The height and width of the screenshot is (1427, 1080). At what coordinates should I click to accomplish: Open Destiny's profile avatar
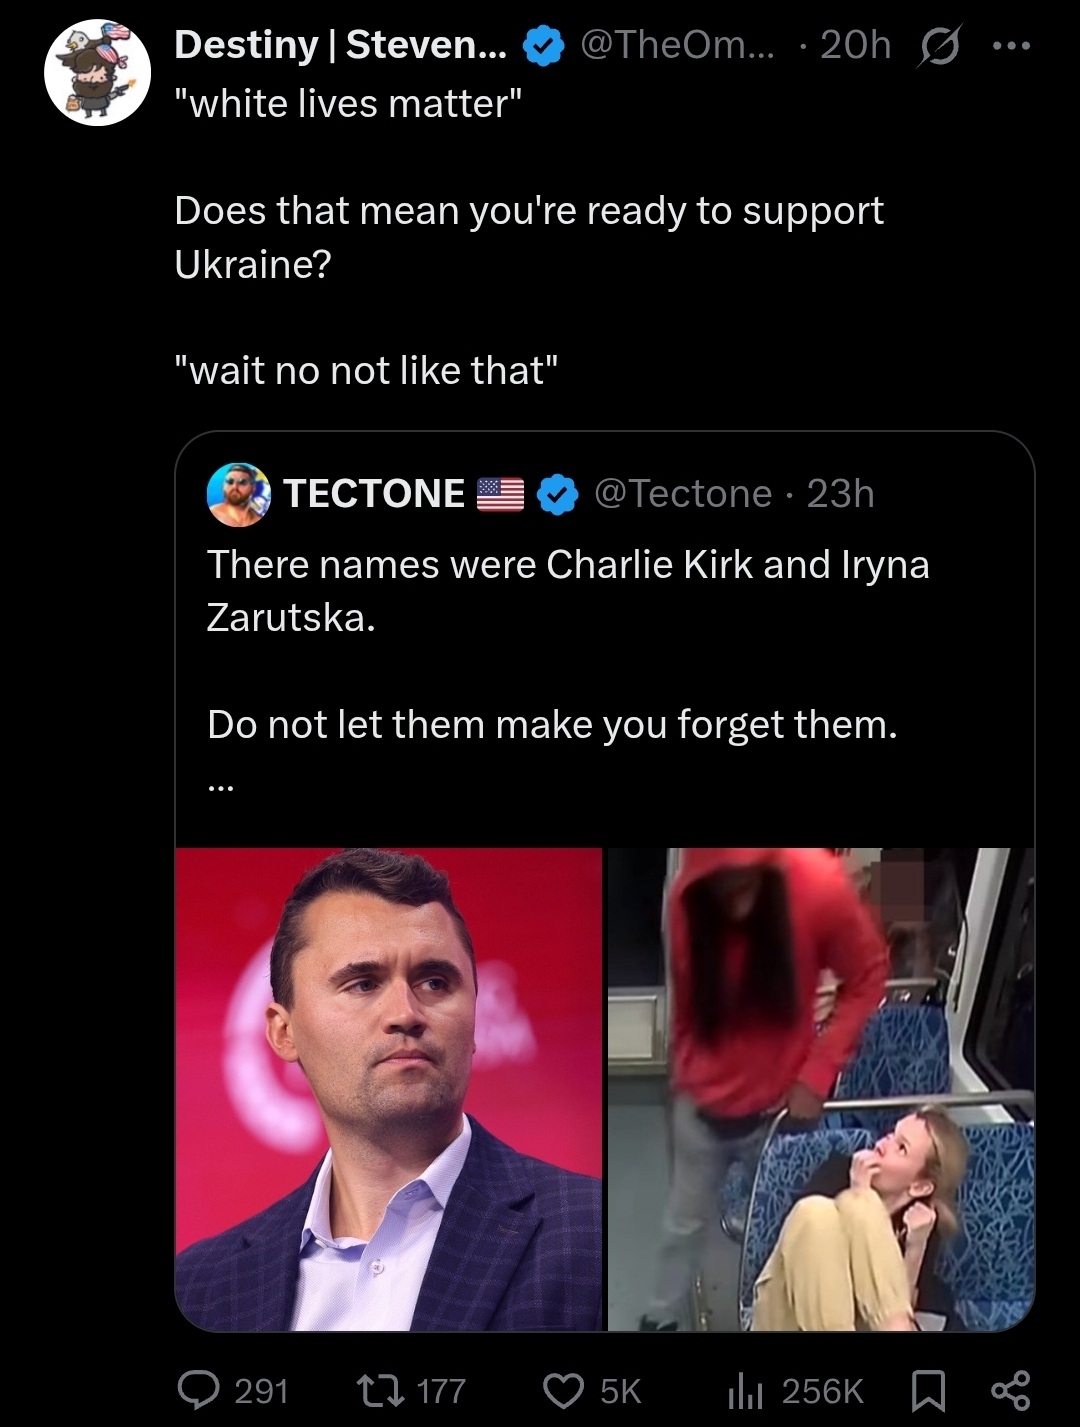click(97, 73)
